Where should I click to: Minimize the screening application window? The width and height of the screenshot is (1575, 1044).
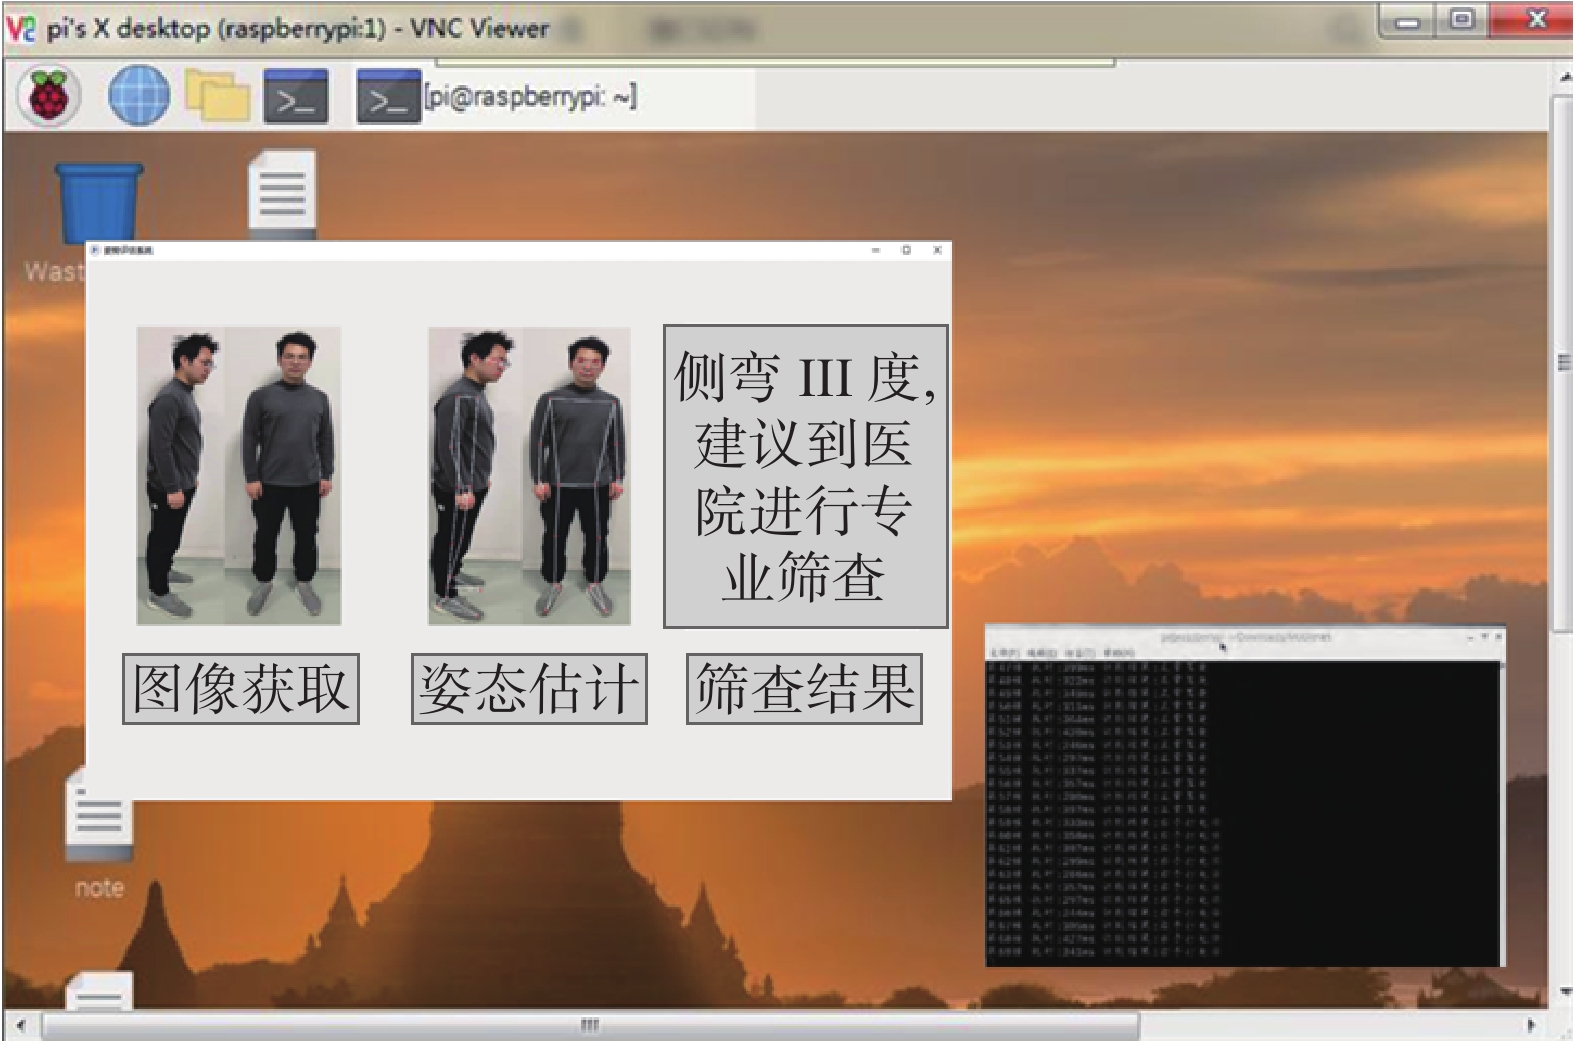[876, 250]
